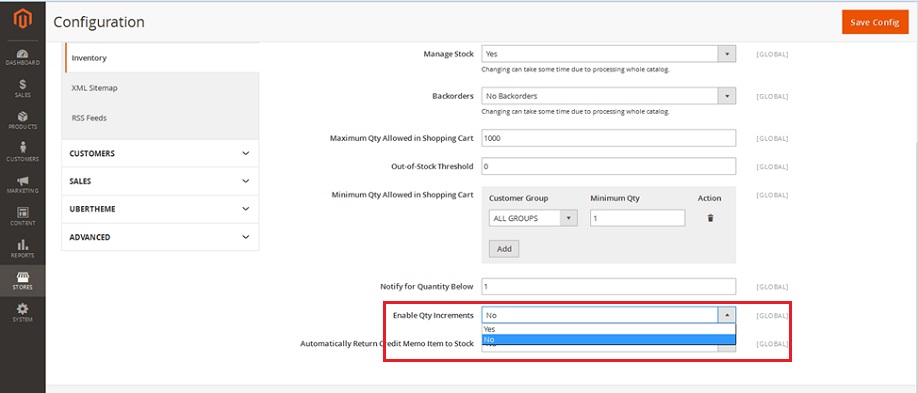Open the Content sidebar menu
The image size is (918, 393).
22,217
